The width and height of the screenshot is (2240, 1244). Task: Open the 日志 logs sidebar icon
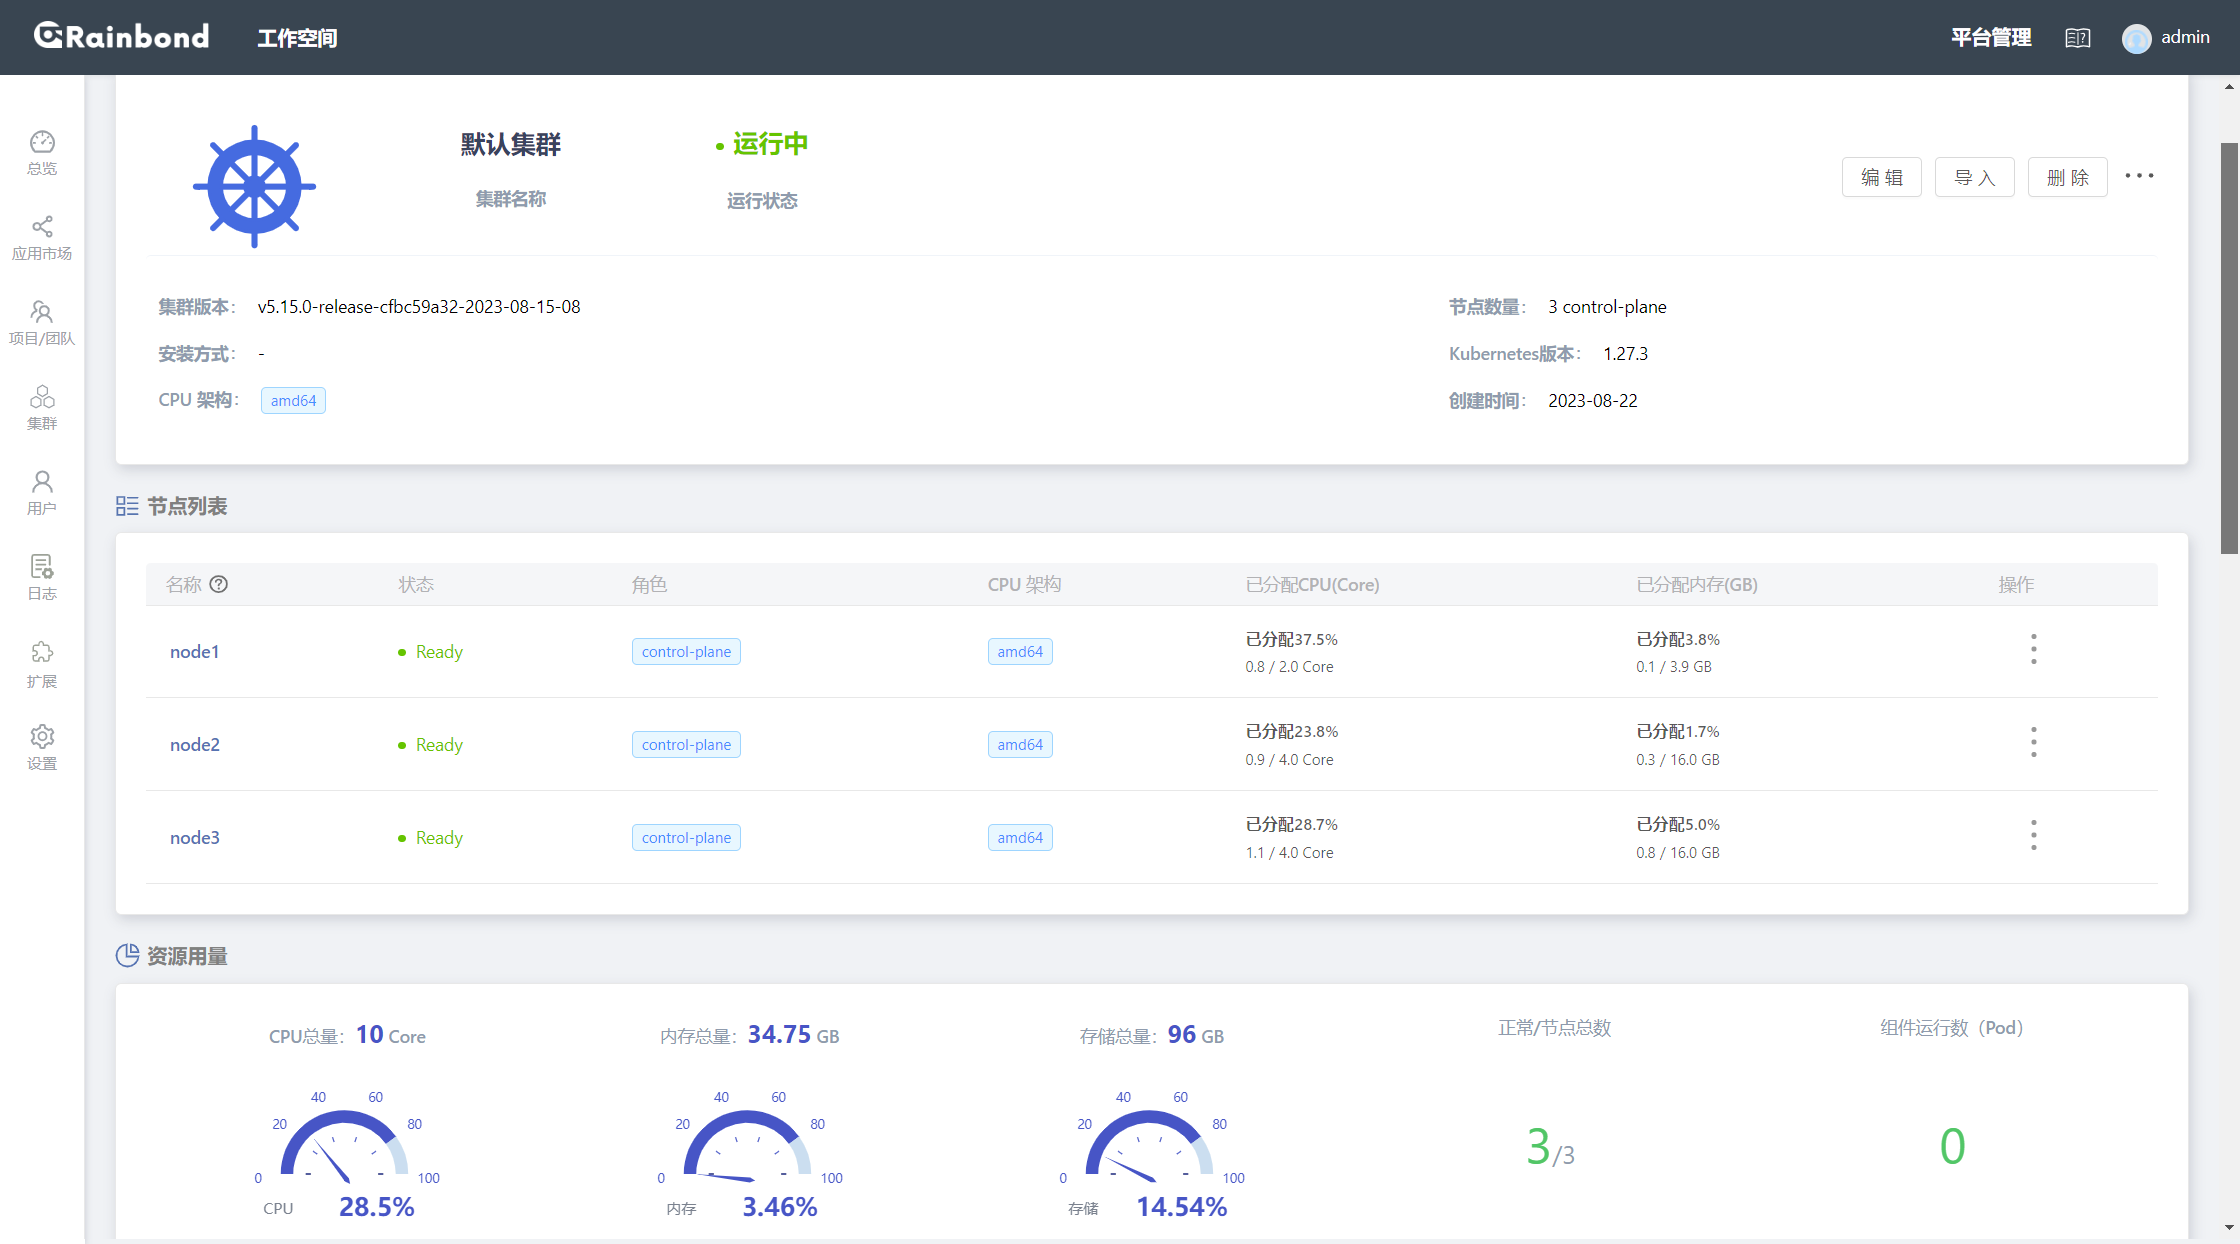[x=42, y=578]
